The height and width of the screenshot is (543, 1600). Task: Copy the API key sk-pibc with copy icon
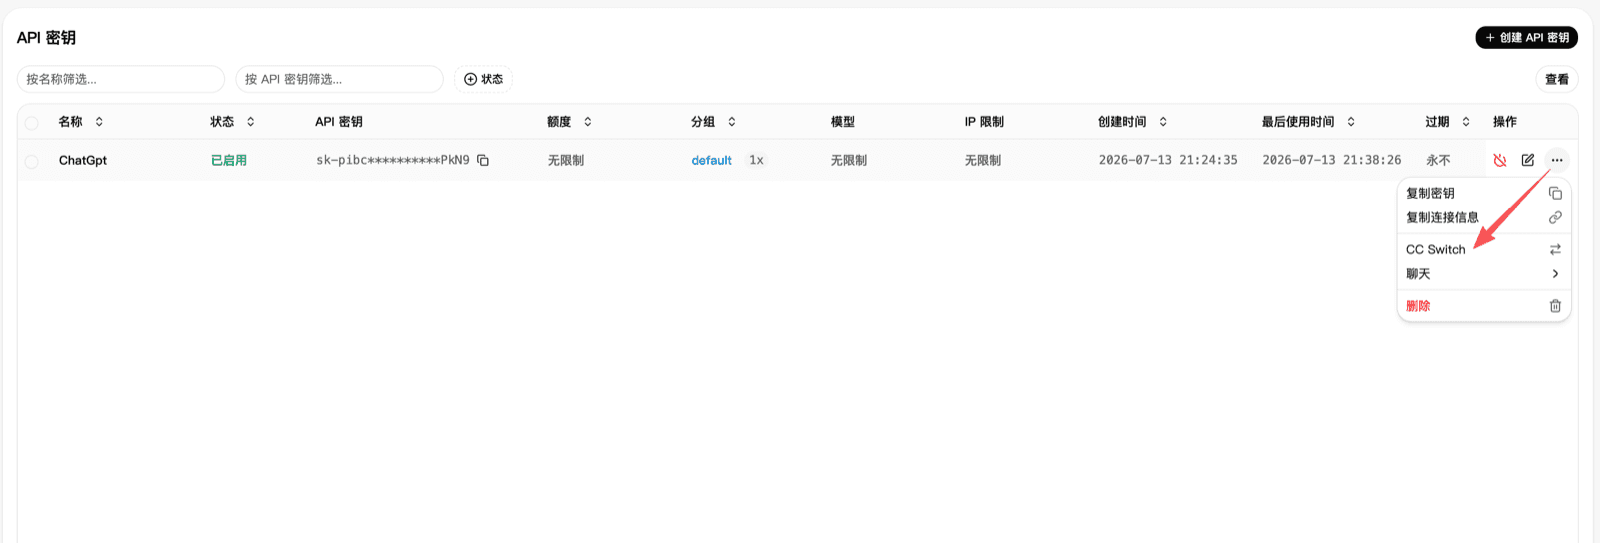click(483, 160)
